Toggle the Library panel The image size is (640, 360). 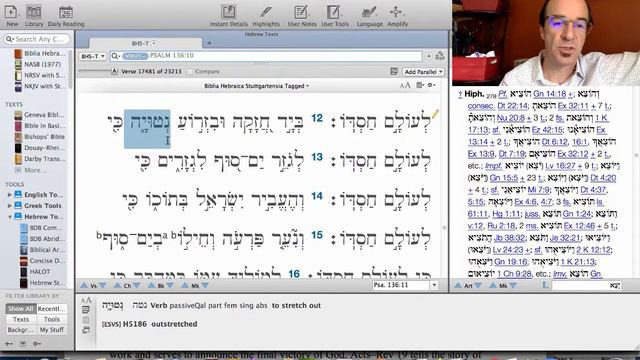pyautogui.click(x=33, y=16)
